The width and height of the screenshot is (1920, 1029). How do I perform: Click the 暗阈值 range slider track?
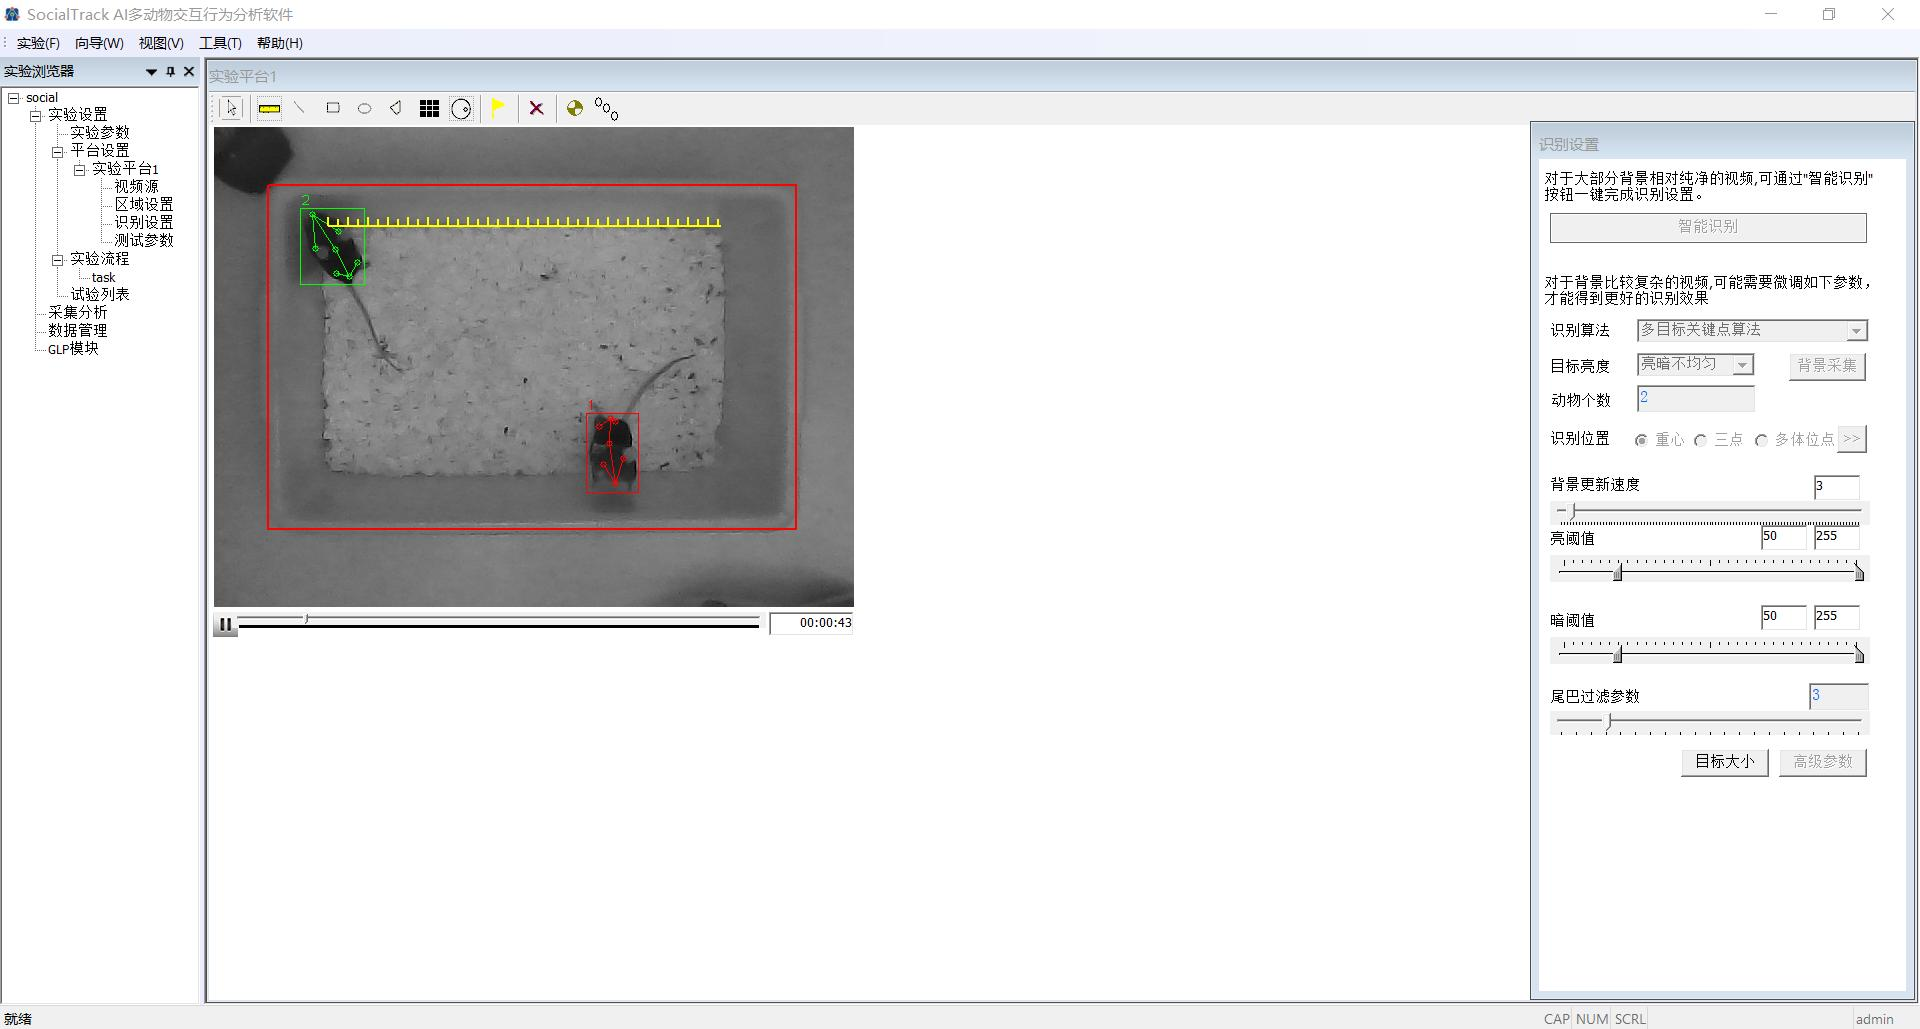coord(1709,652)
